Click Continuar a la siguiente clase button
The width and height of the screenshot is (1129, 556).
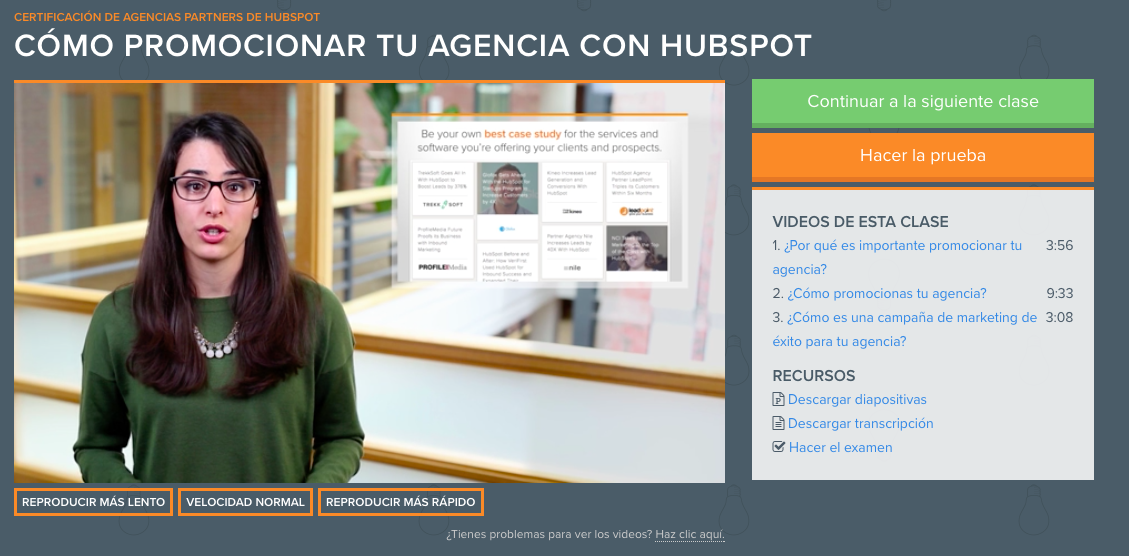(922, 102)
